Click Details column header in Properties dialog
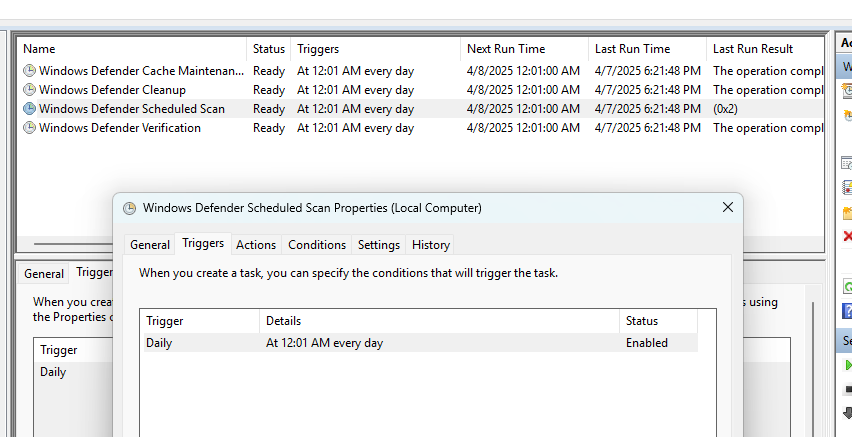 pos(439,321)
